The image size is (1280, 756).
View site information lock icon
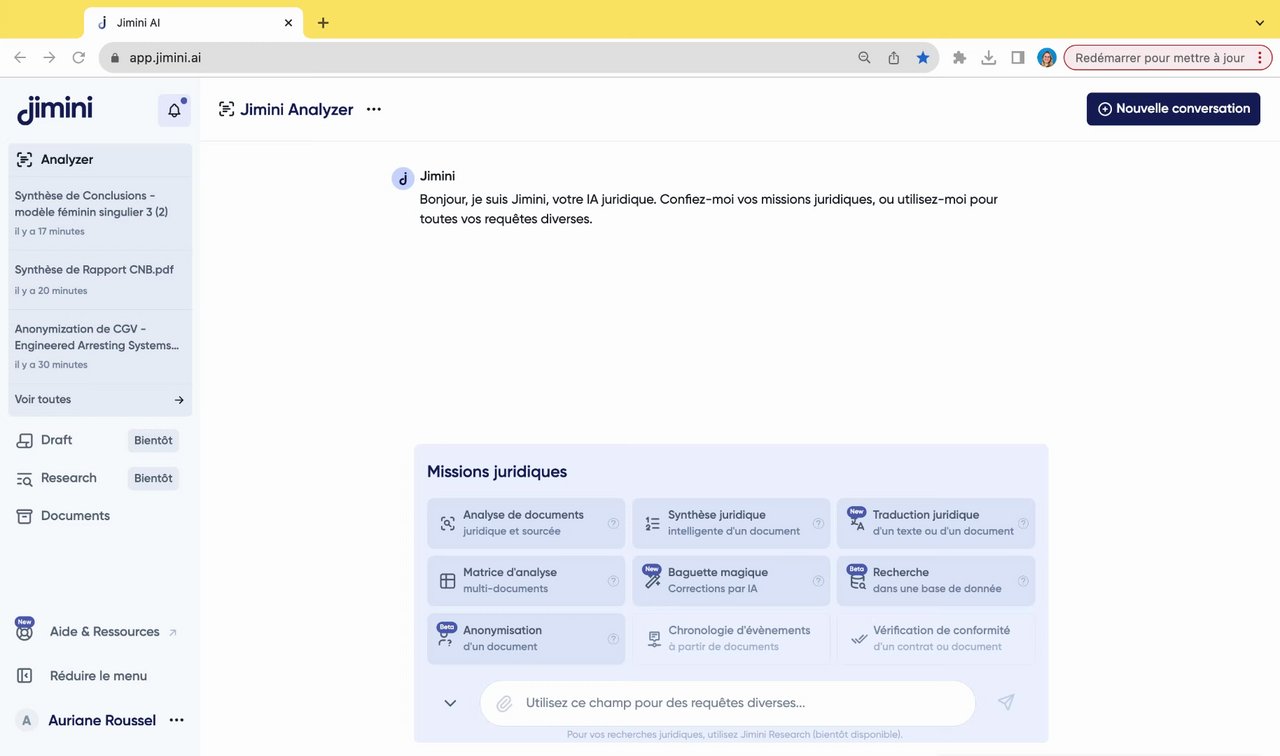(115, 58)
